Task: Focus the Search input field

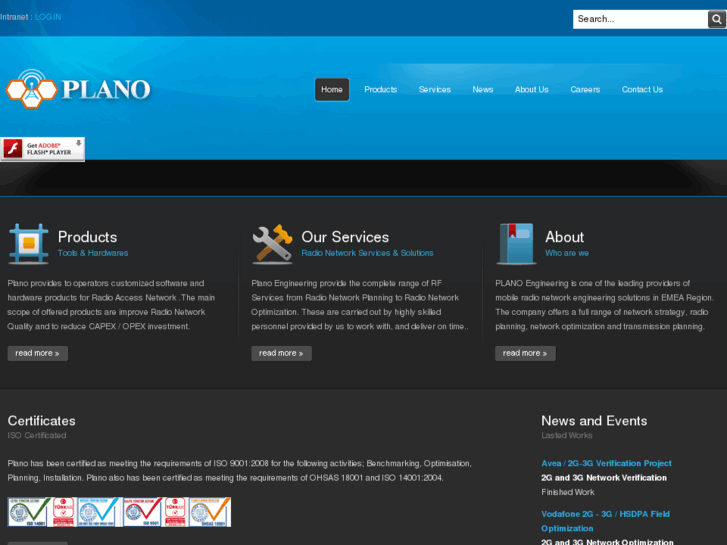Action: click(640, 19)
